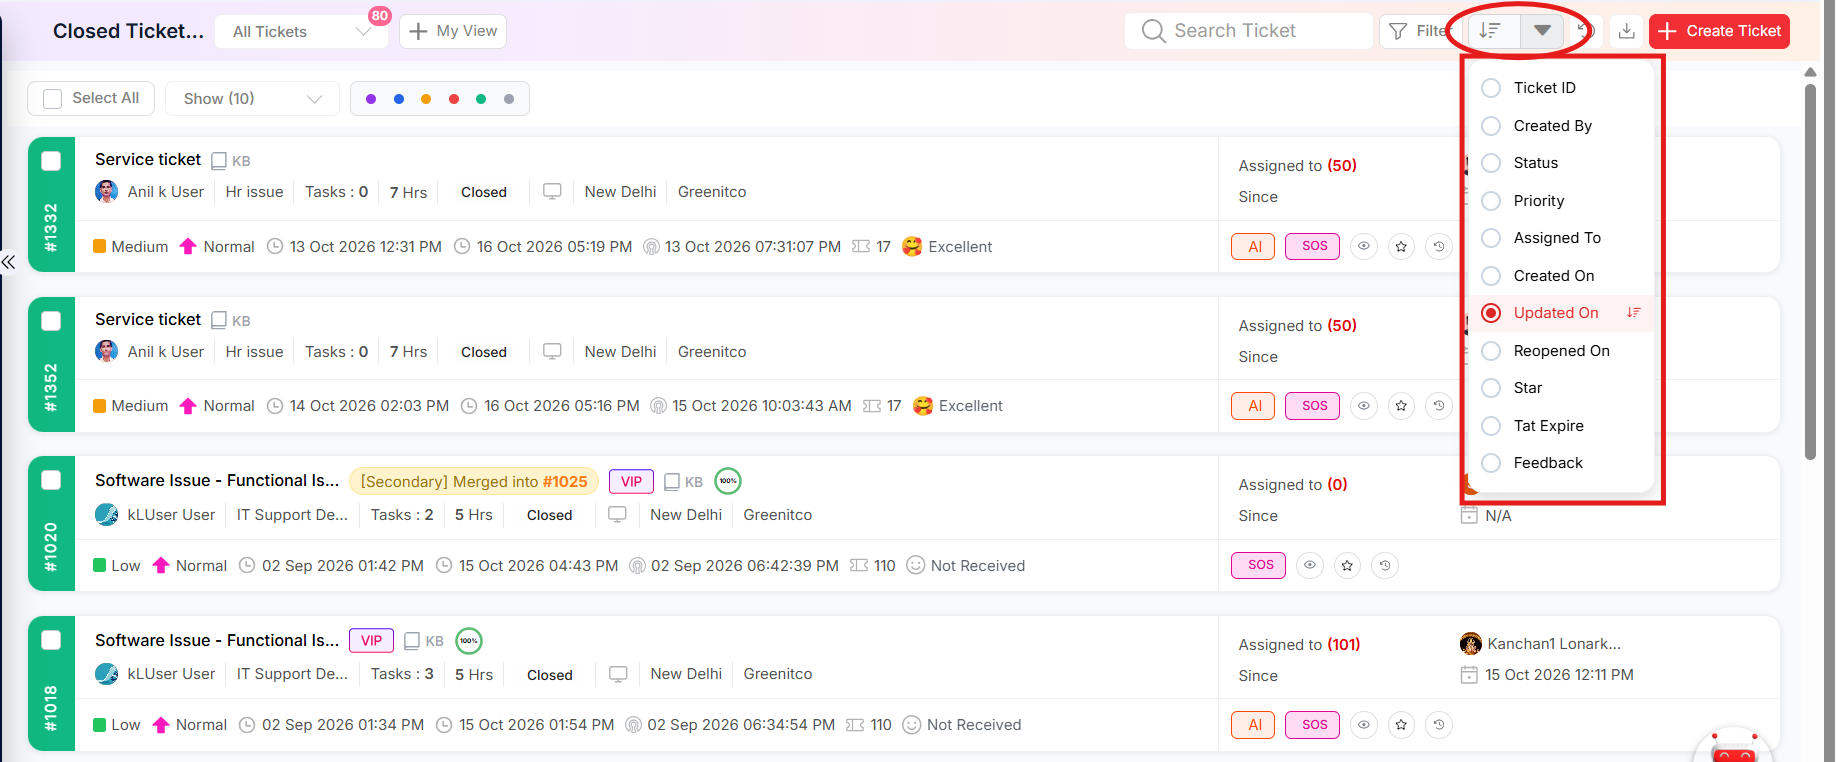Click the Create Ticket button
This screenshot has height=762, width=1837.
[1720, 31]
